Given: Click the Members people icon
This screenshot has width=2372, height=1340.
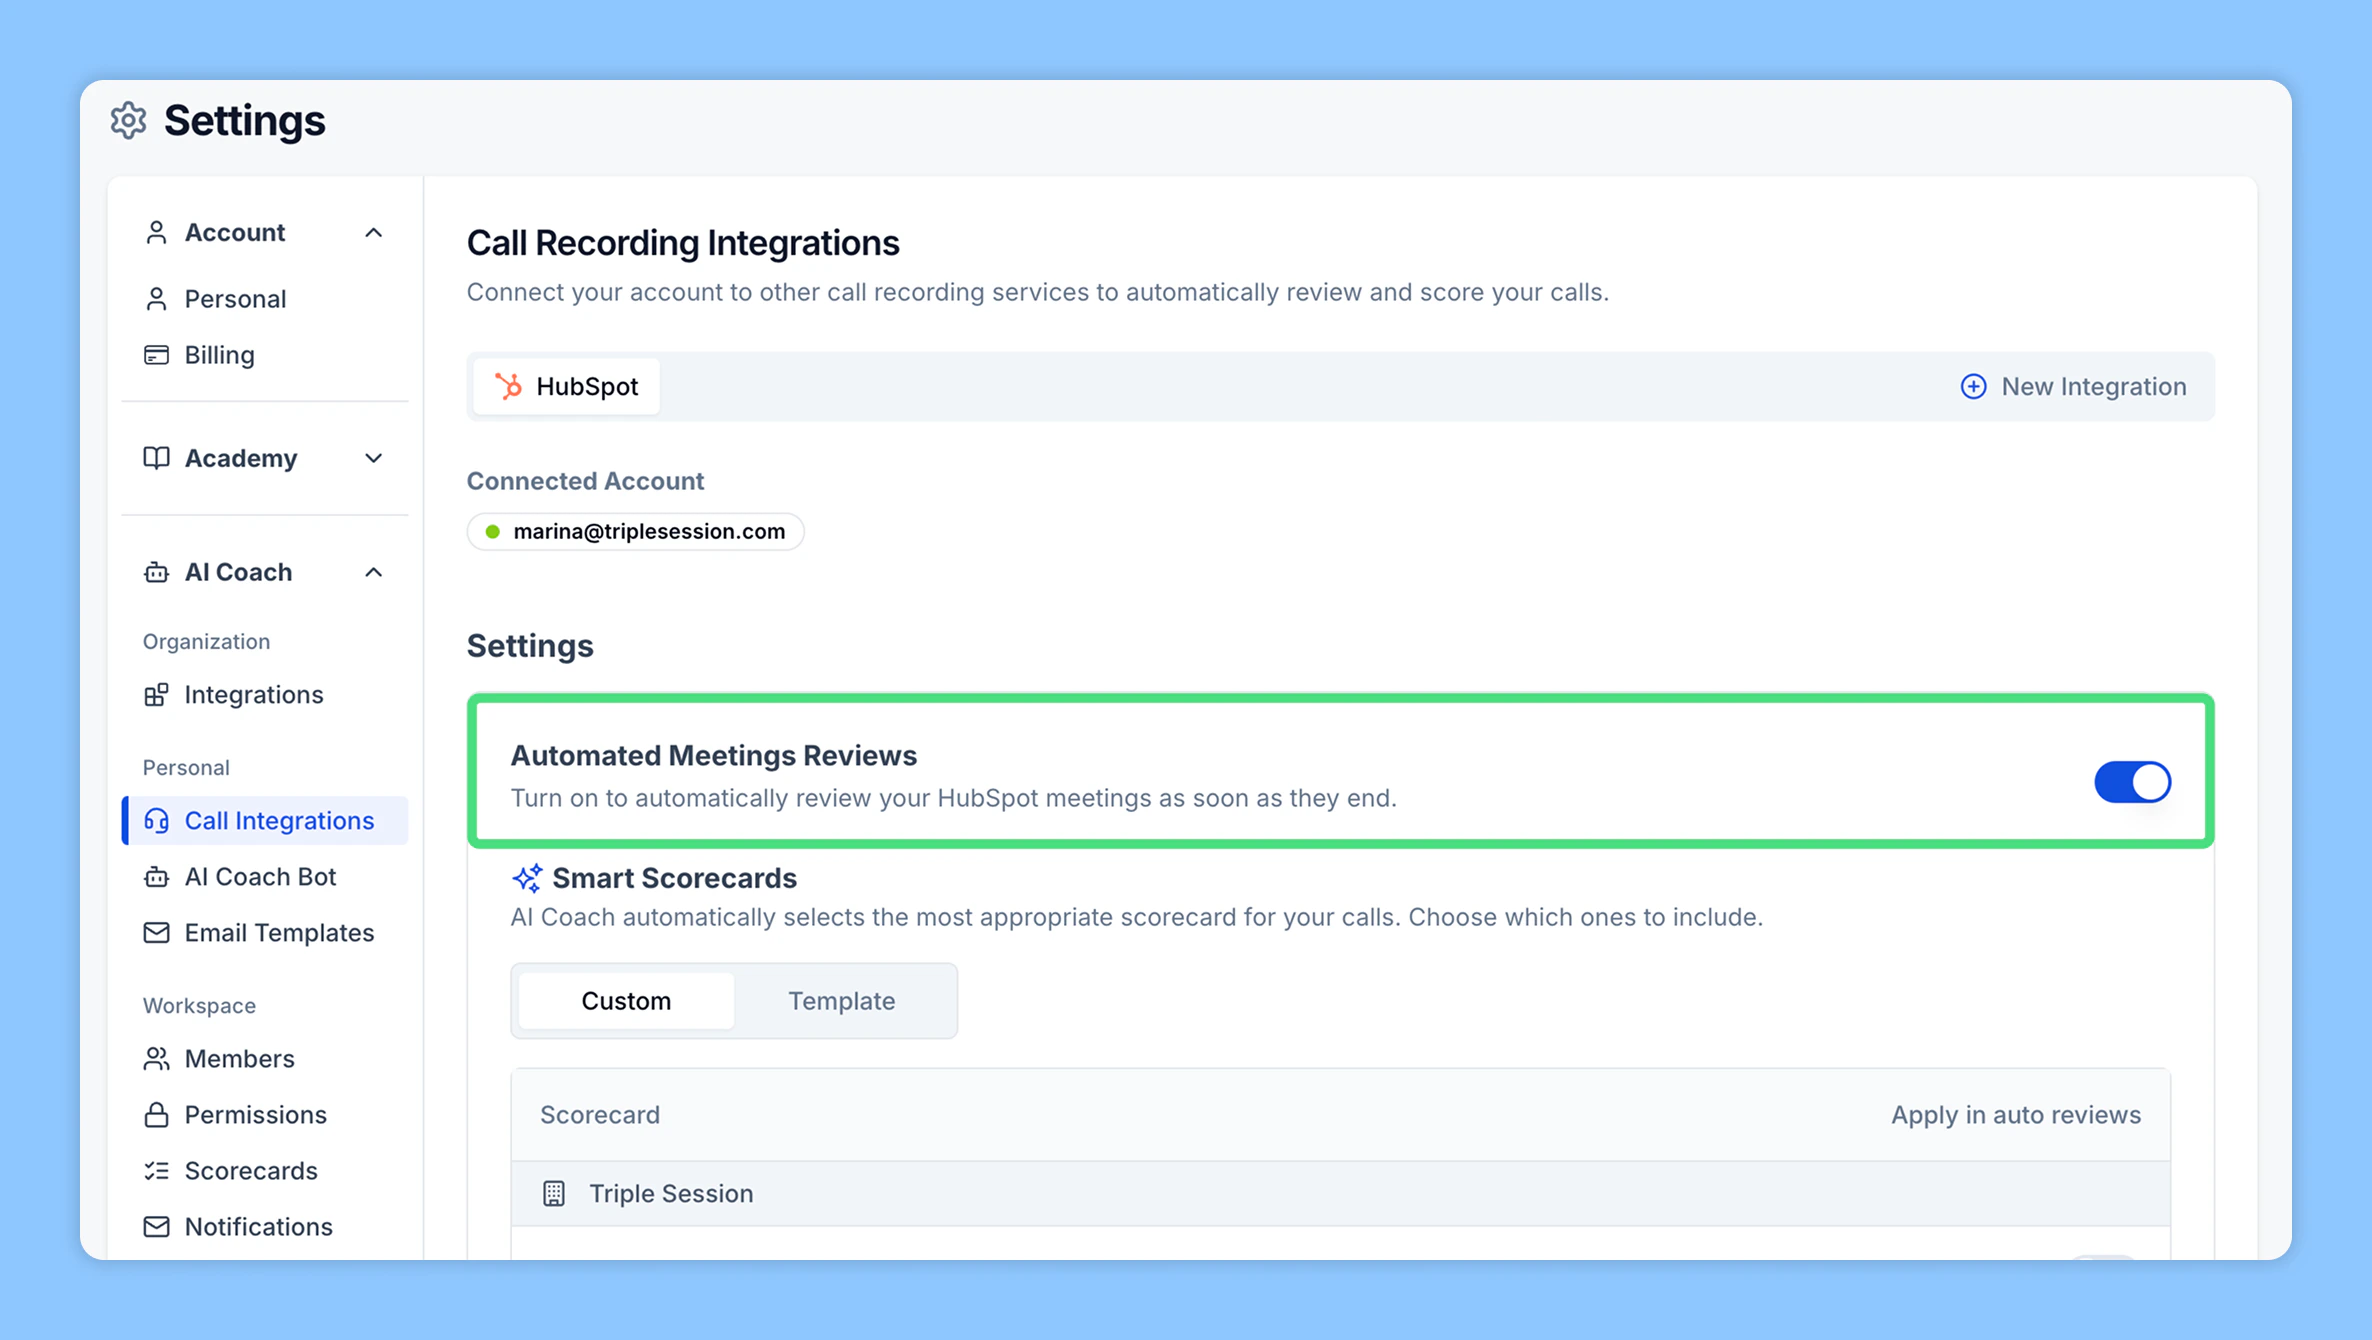Looking at the screenshot, I should click(156, 1059).
